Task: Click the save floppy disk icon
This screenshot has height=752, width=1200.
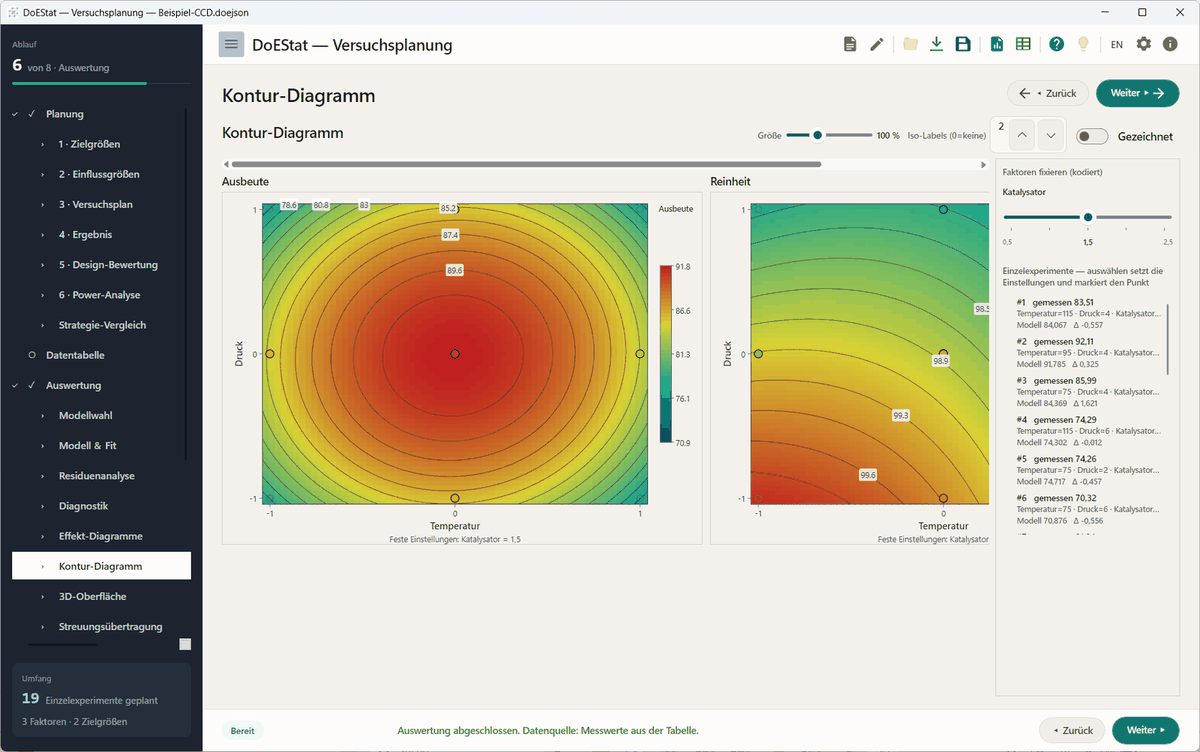Action: tap(963, 44)
